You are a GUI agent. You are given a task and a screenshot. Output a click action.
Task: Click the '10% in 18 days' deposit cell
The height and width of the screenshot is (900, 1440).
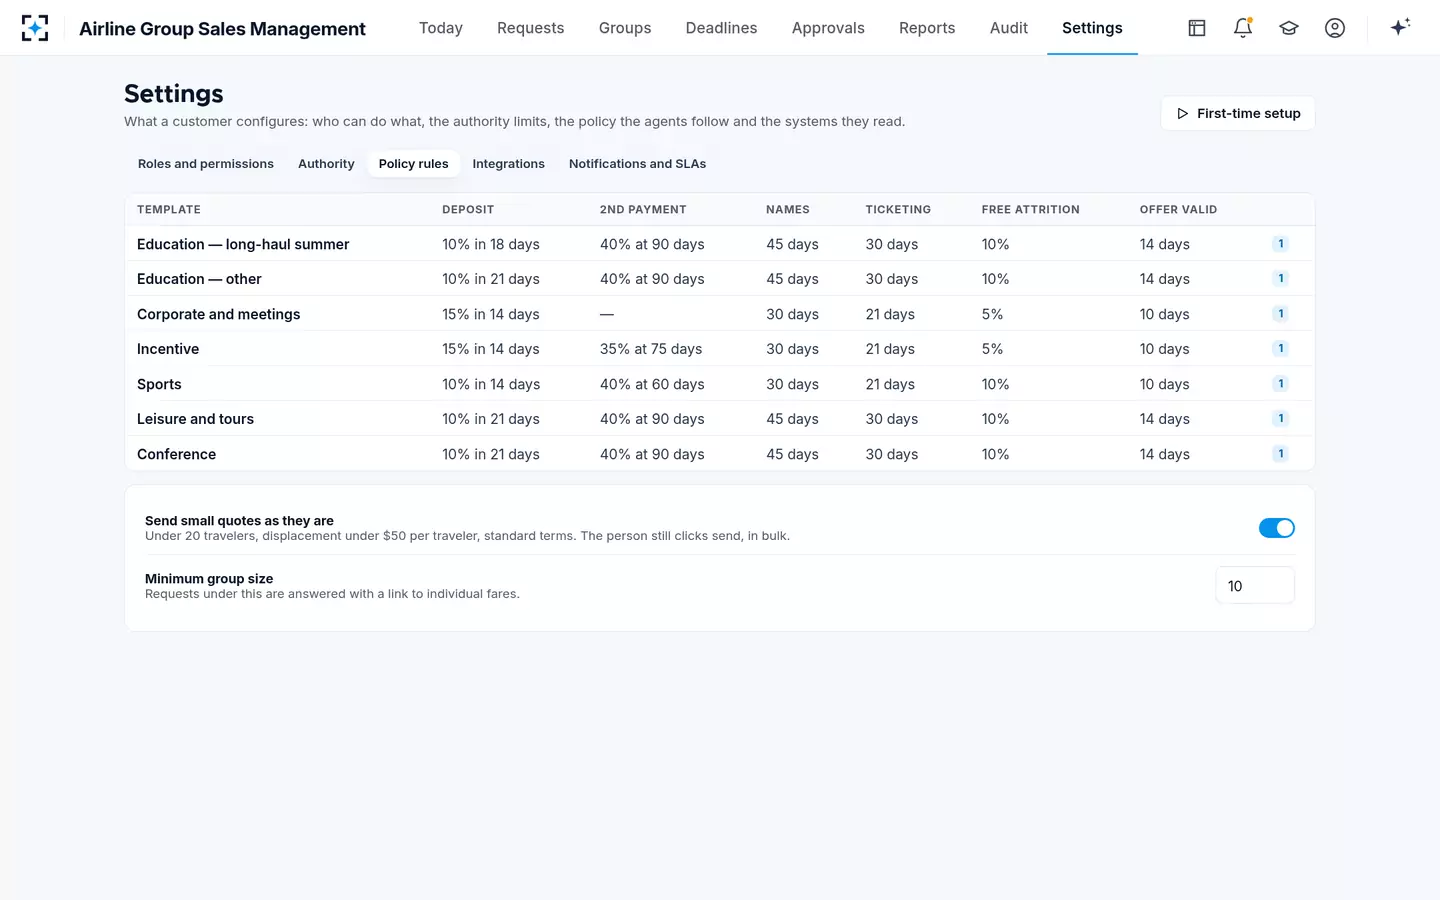(491, 244)
